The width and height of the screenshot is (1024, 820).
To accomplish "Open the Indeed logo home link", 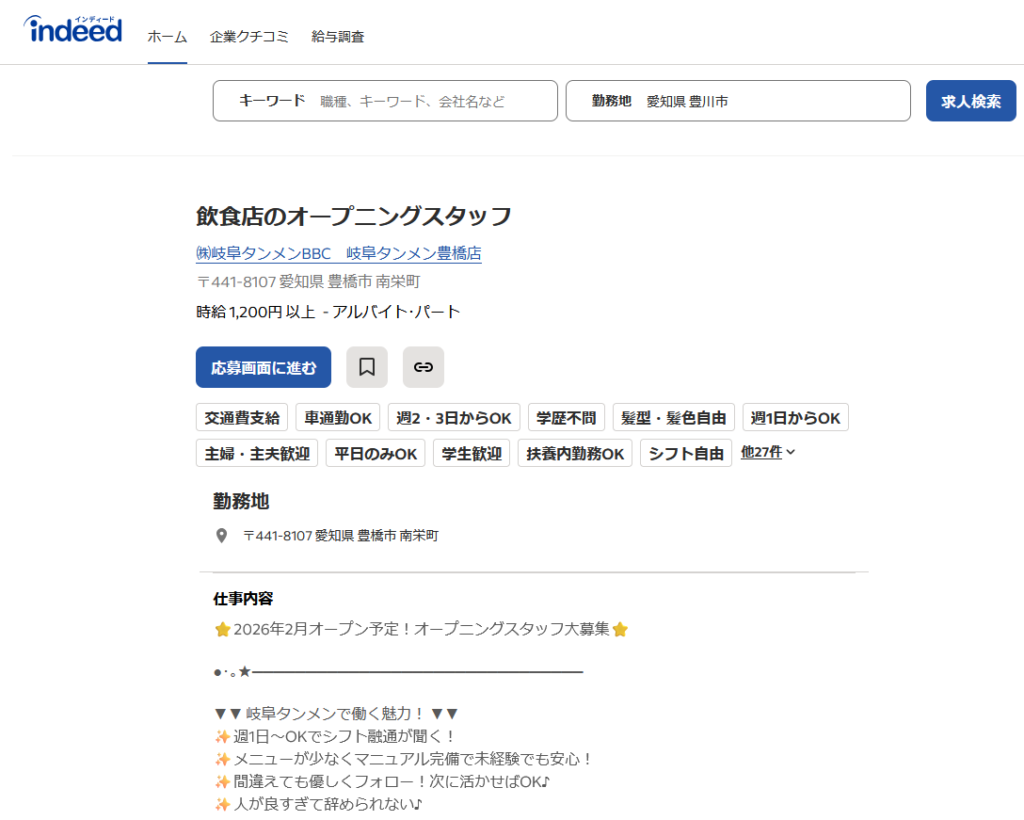I will [73, 30].
